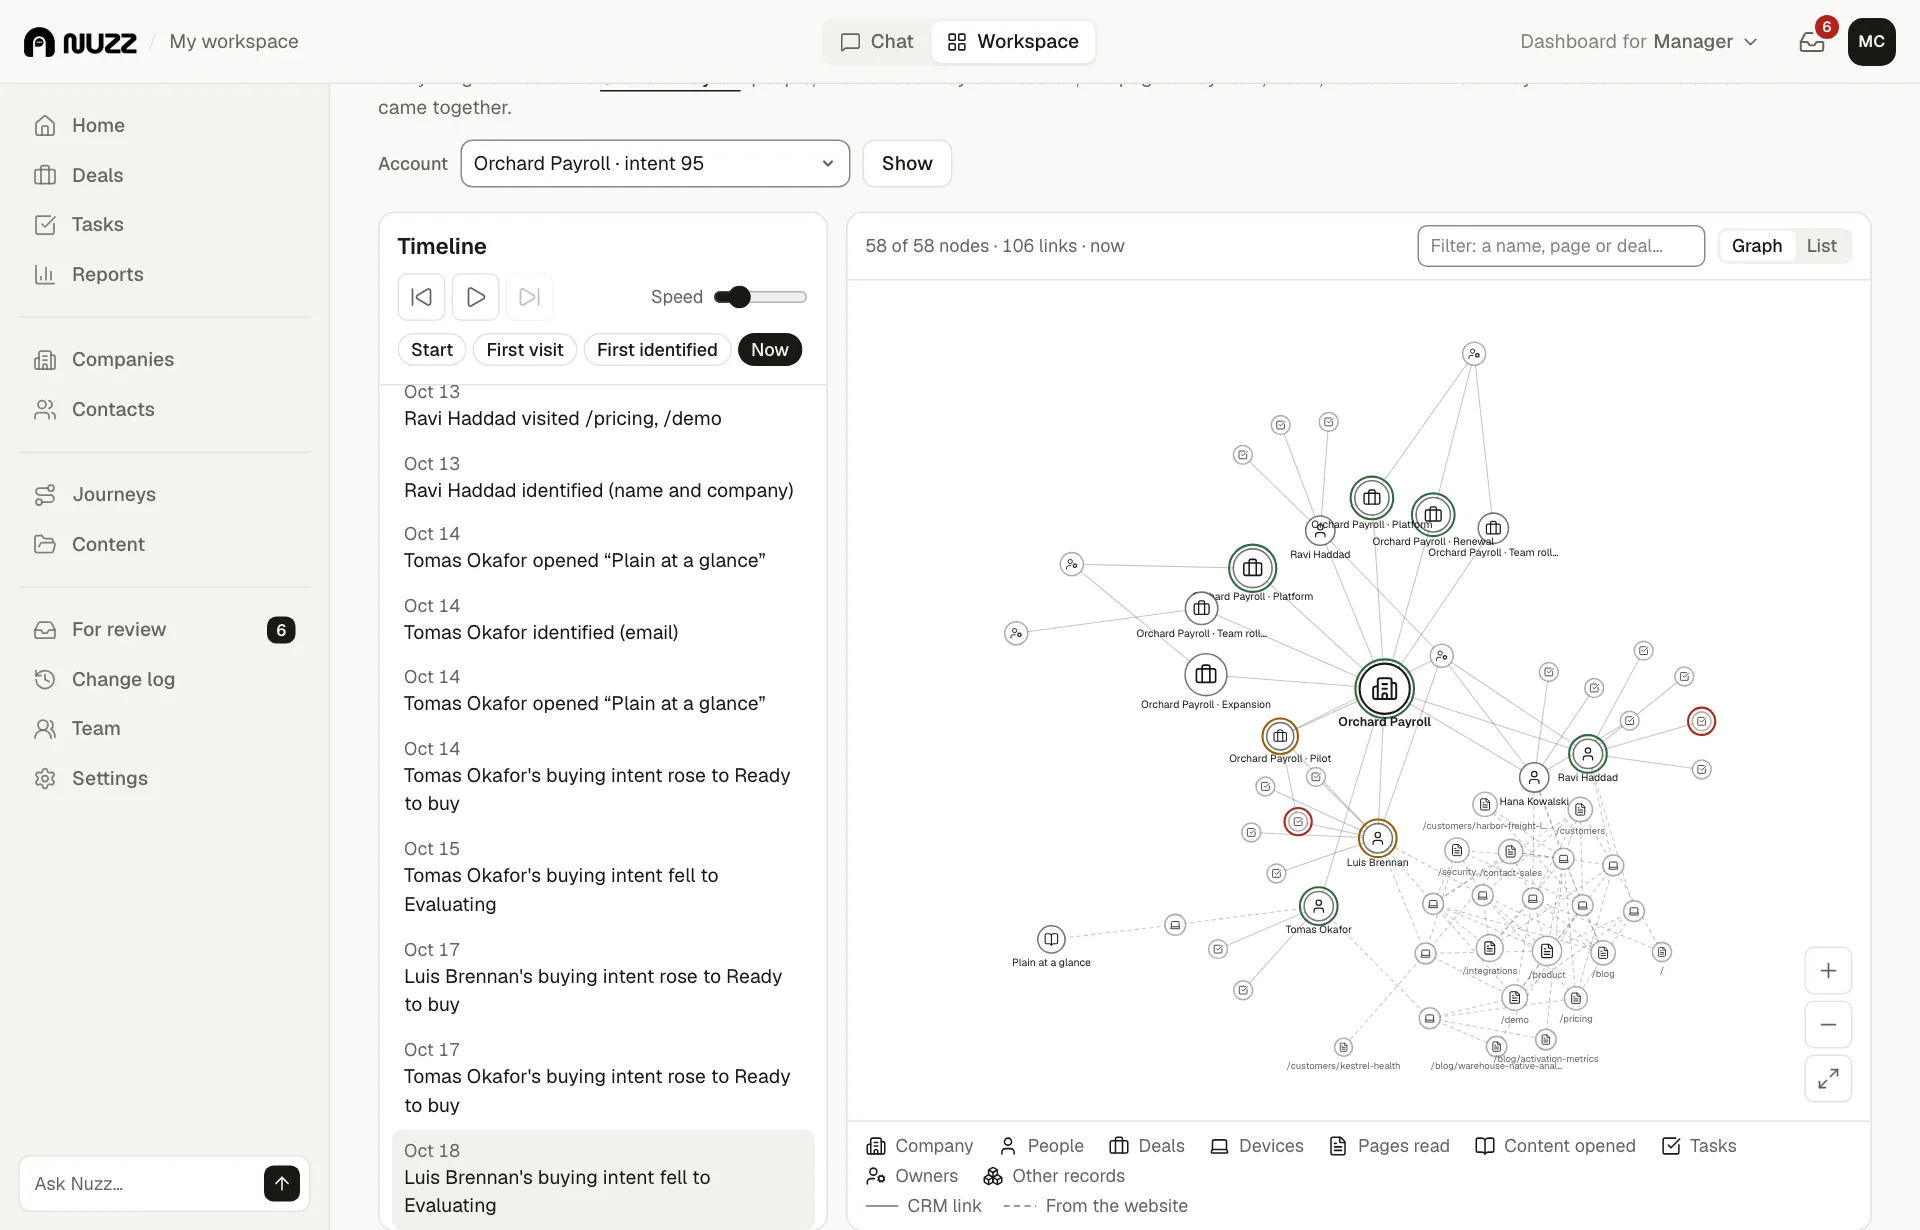Open the Dashboard for Manager dropdown
Screen dimensions: 1920x1230
[x=1639, y=42]
